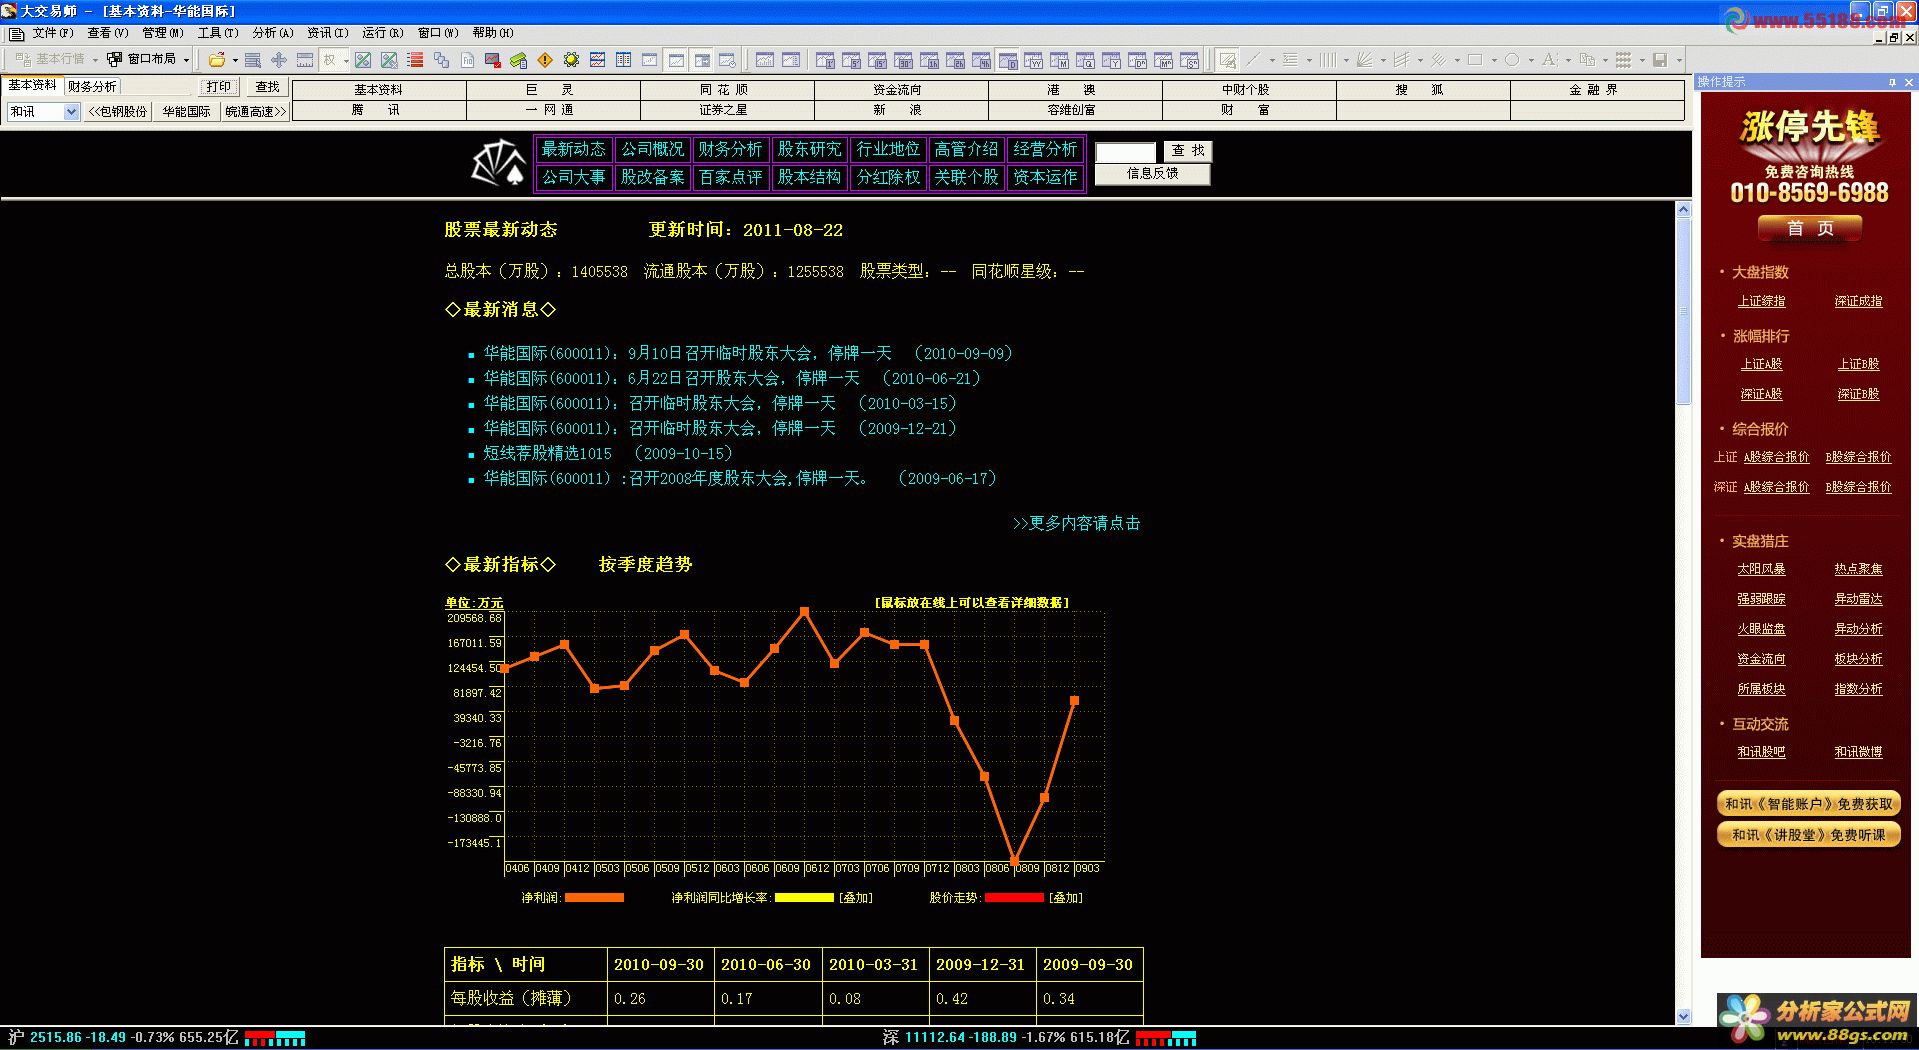This screenshot has height=1050, width=1919.
Task: Open the 分红除权 section button
Action: pos(888,177)
